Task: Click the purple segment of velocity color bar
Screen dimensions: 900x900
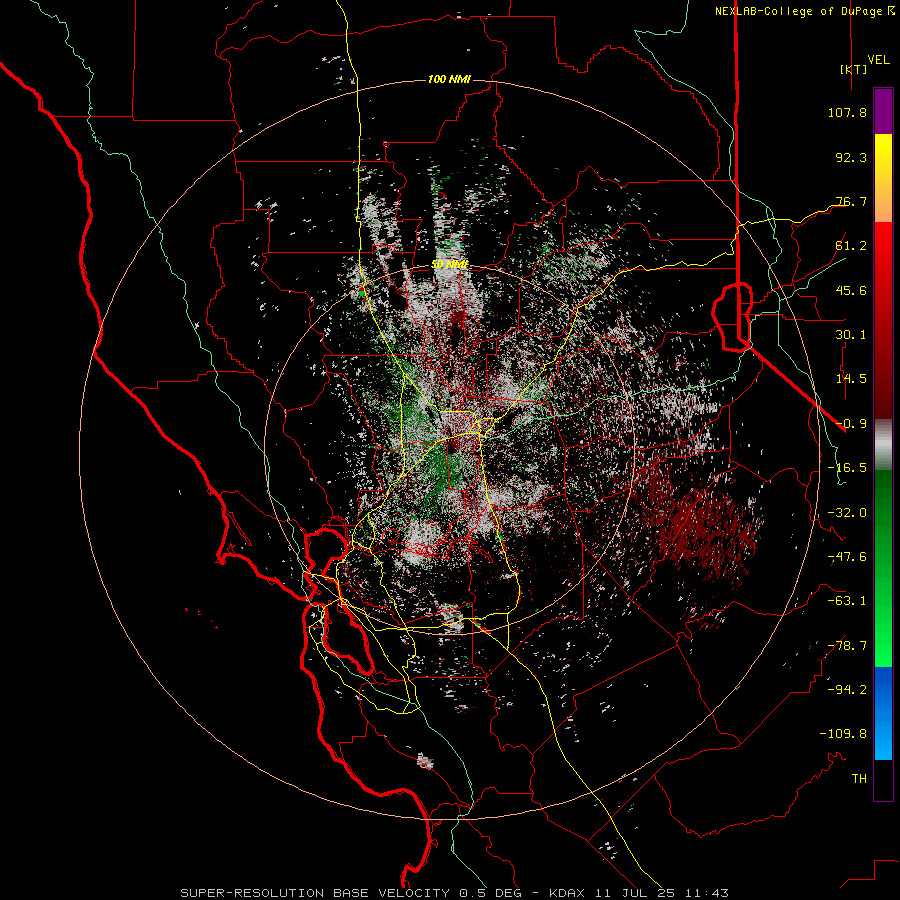Action: [883, 111]
